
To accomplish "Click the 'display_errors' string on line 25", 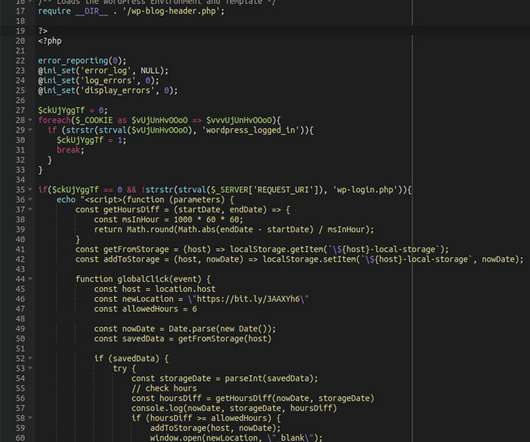I will coord(117,90).
